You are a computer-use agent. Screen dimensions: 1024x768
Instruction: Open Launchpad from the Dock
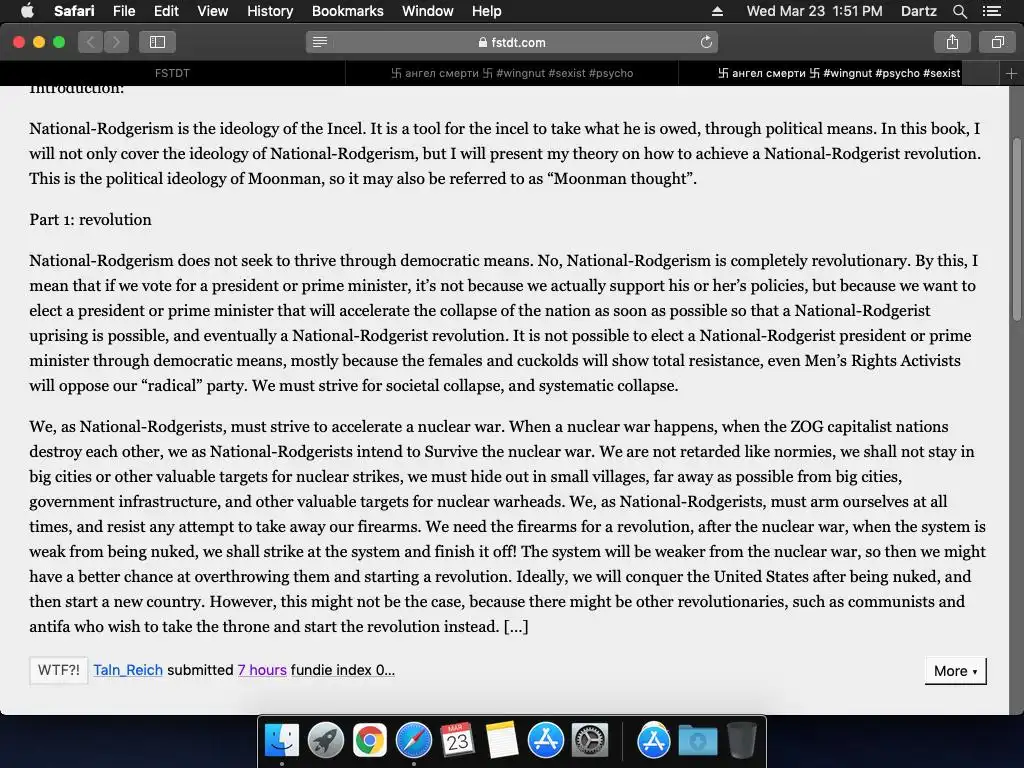pyautogui.click(x=326, y=741)
